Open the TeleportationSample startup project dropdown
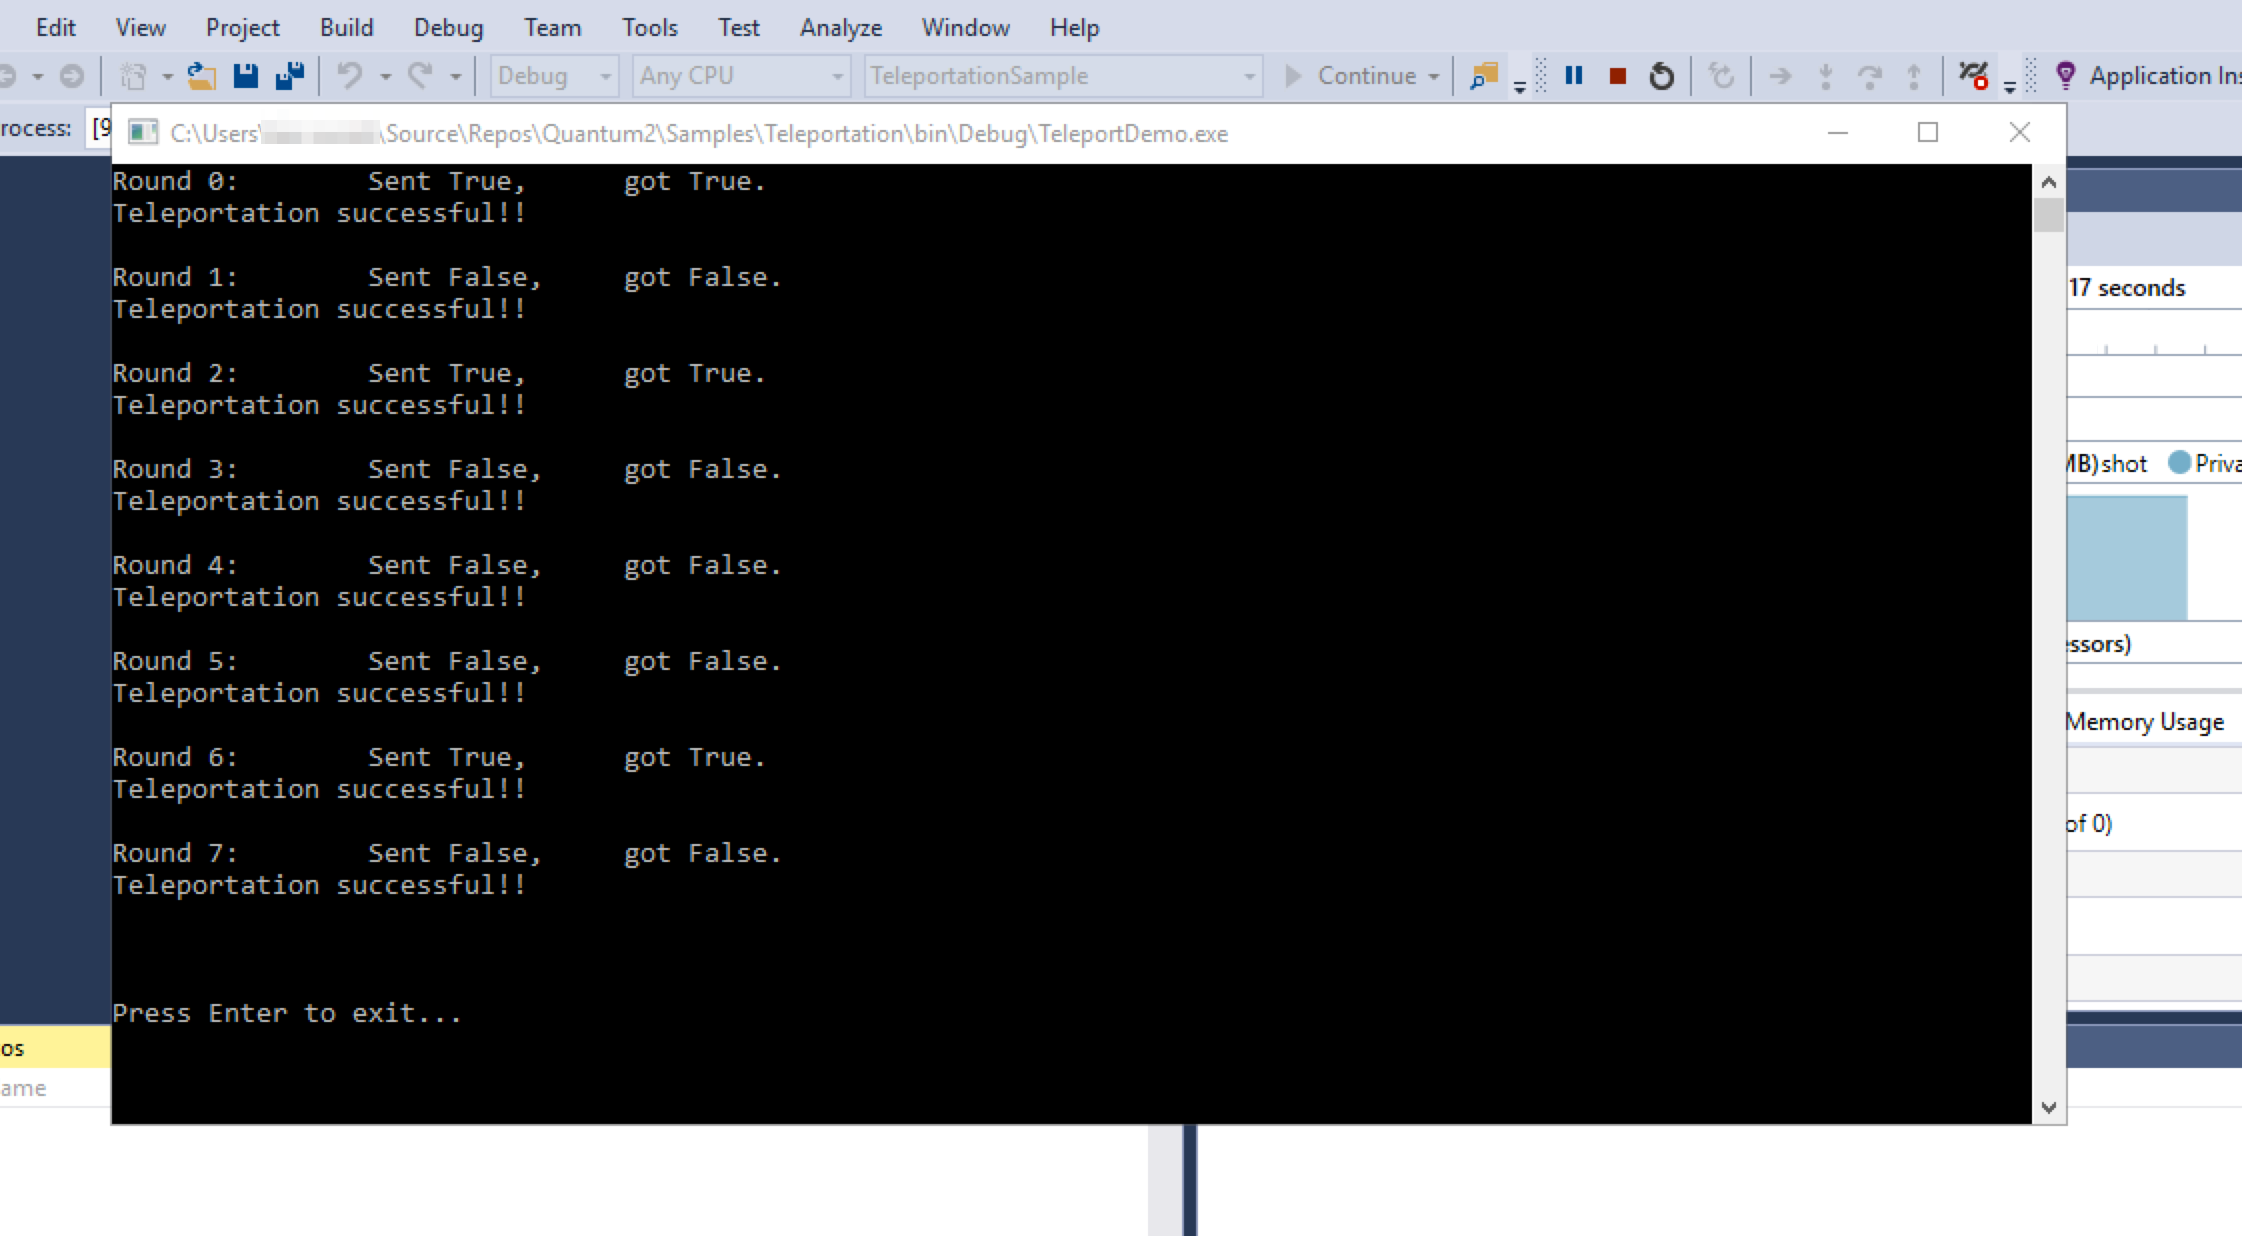 (1062, 76)
